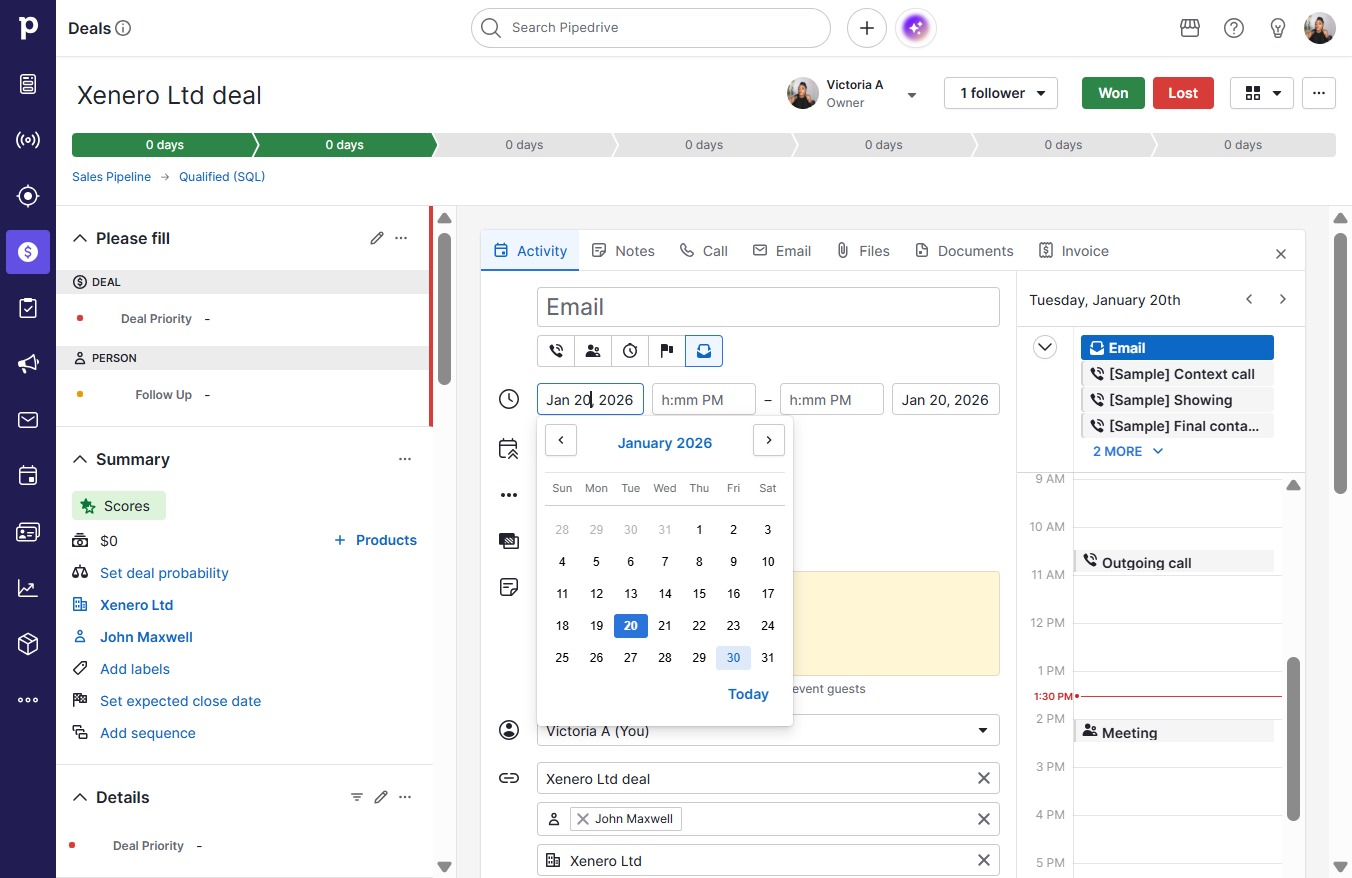This screenshot has height=878, width=1352.
Task: Switch to the Documents tab
Action: point(964,251)
